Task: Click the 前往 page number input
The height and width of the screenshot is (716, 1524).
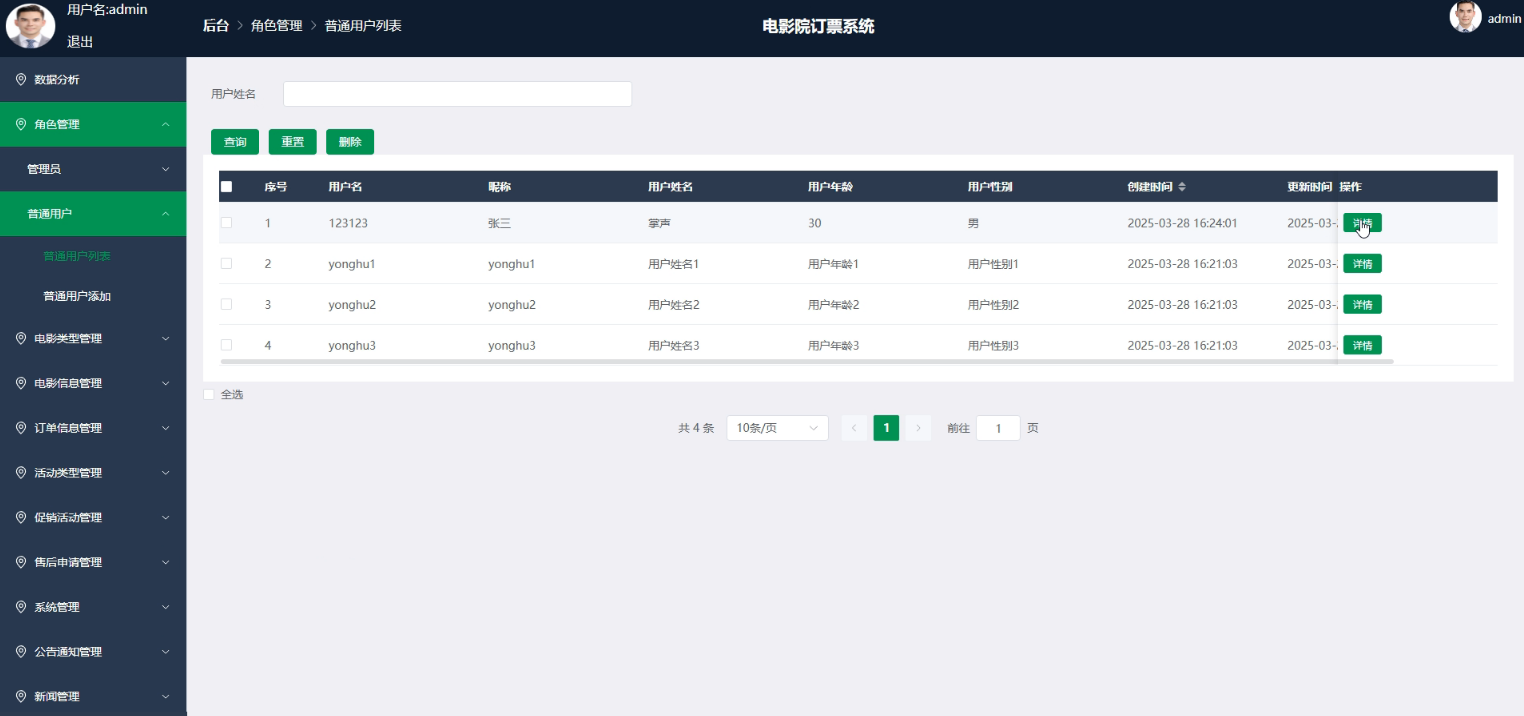Action: 998,428
